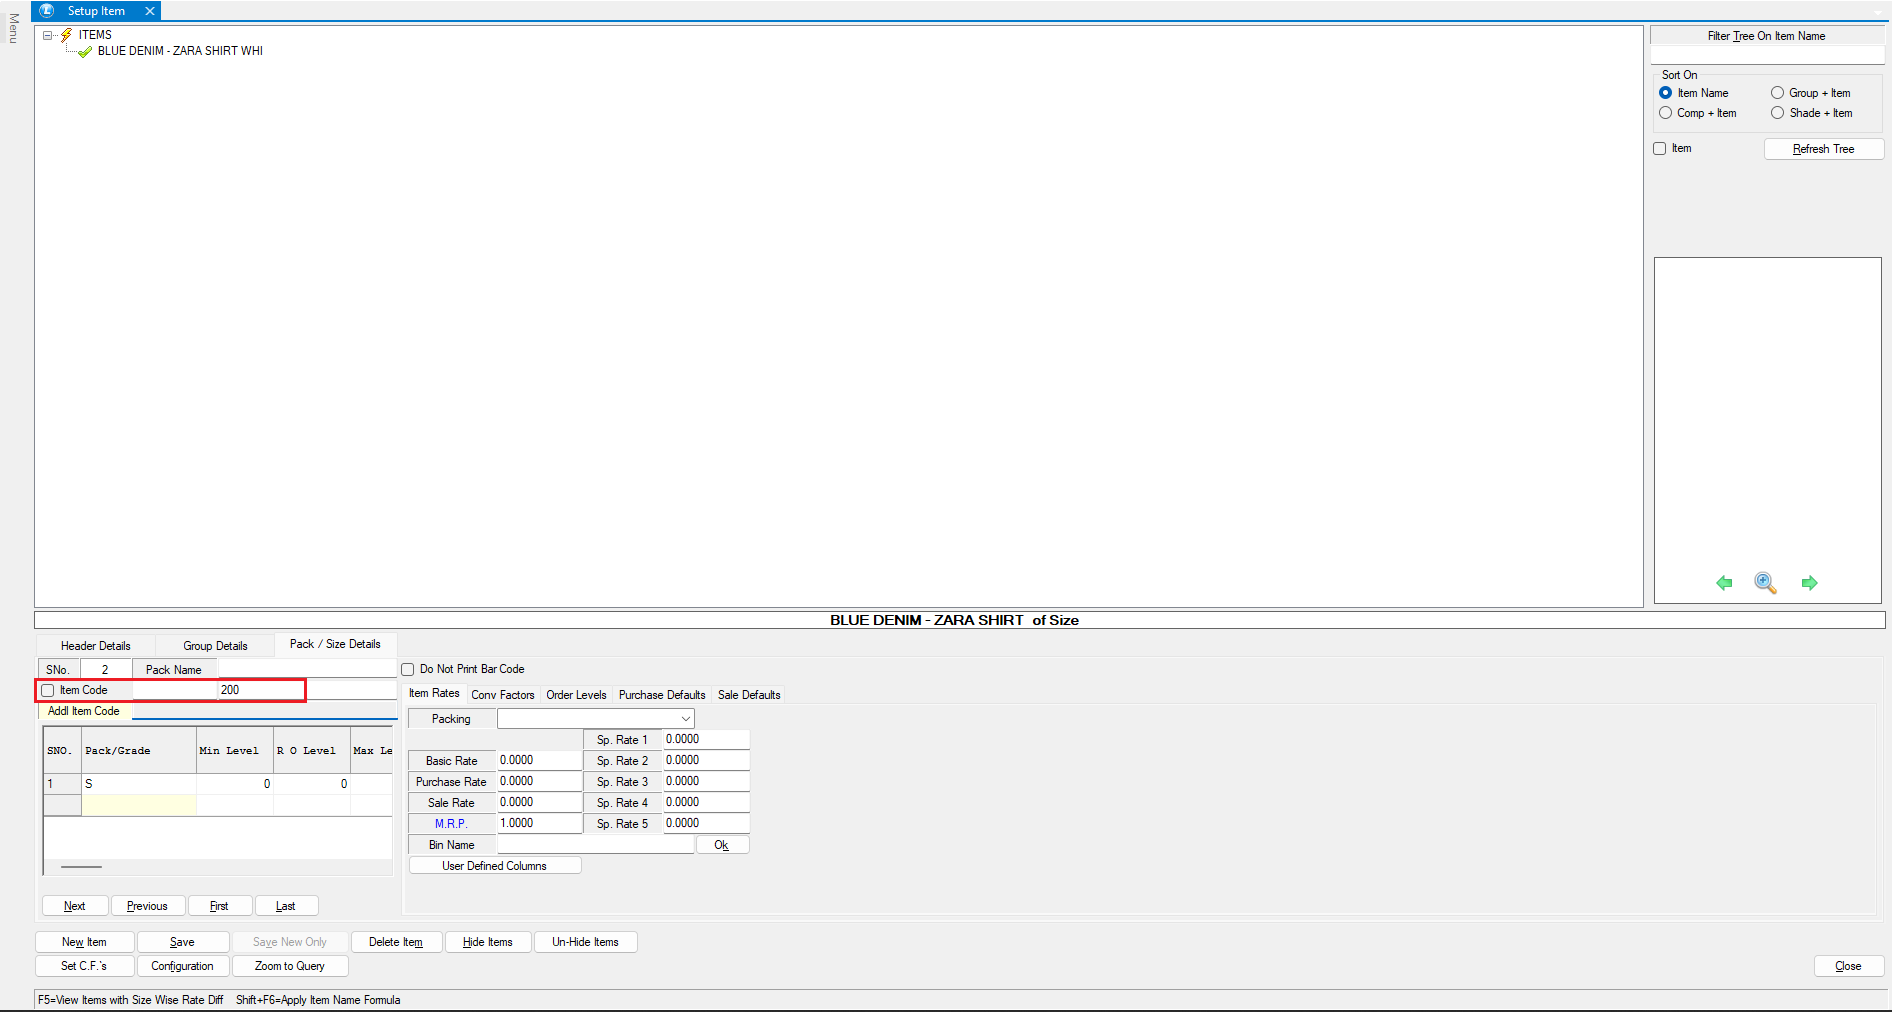The image size is (1892, 1012).
Task: Select the Shade + Item radio button
Action: (1777, 113)
